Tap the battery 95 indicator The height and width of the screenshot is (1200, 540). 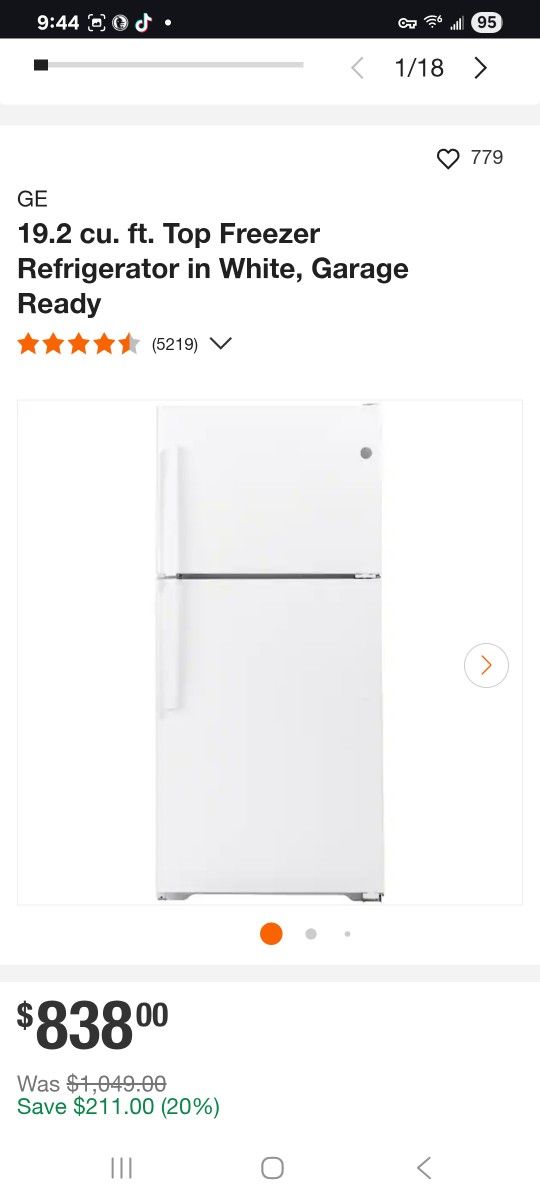click(486, 22)
